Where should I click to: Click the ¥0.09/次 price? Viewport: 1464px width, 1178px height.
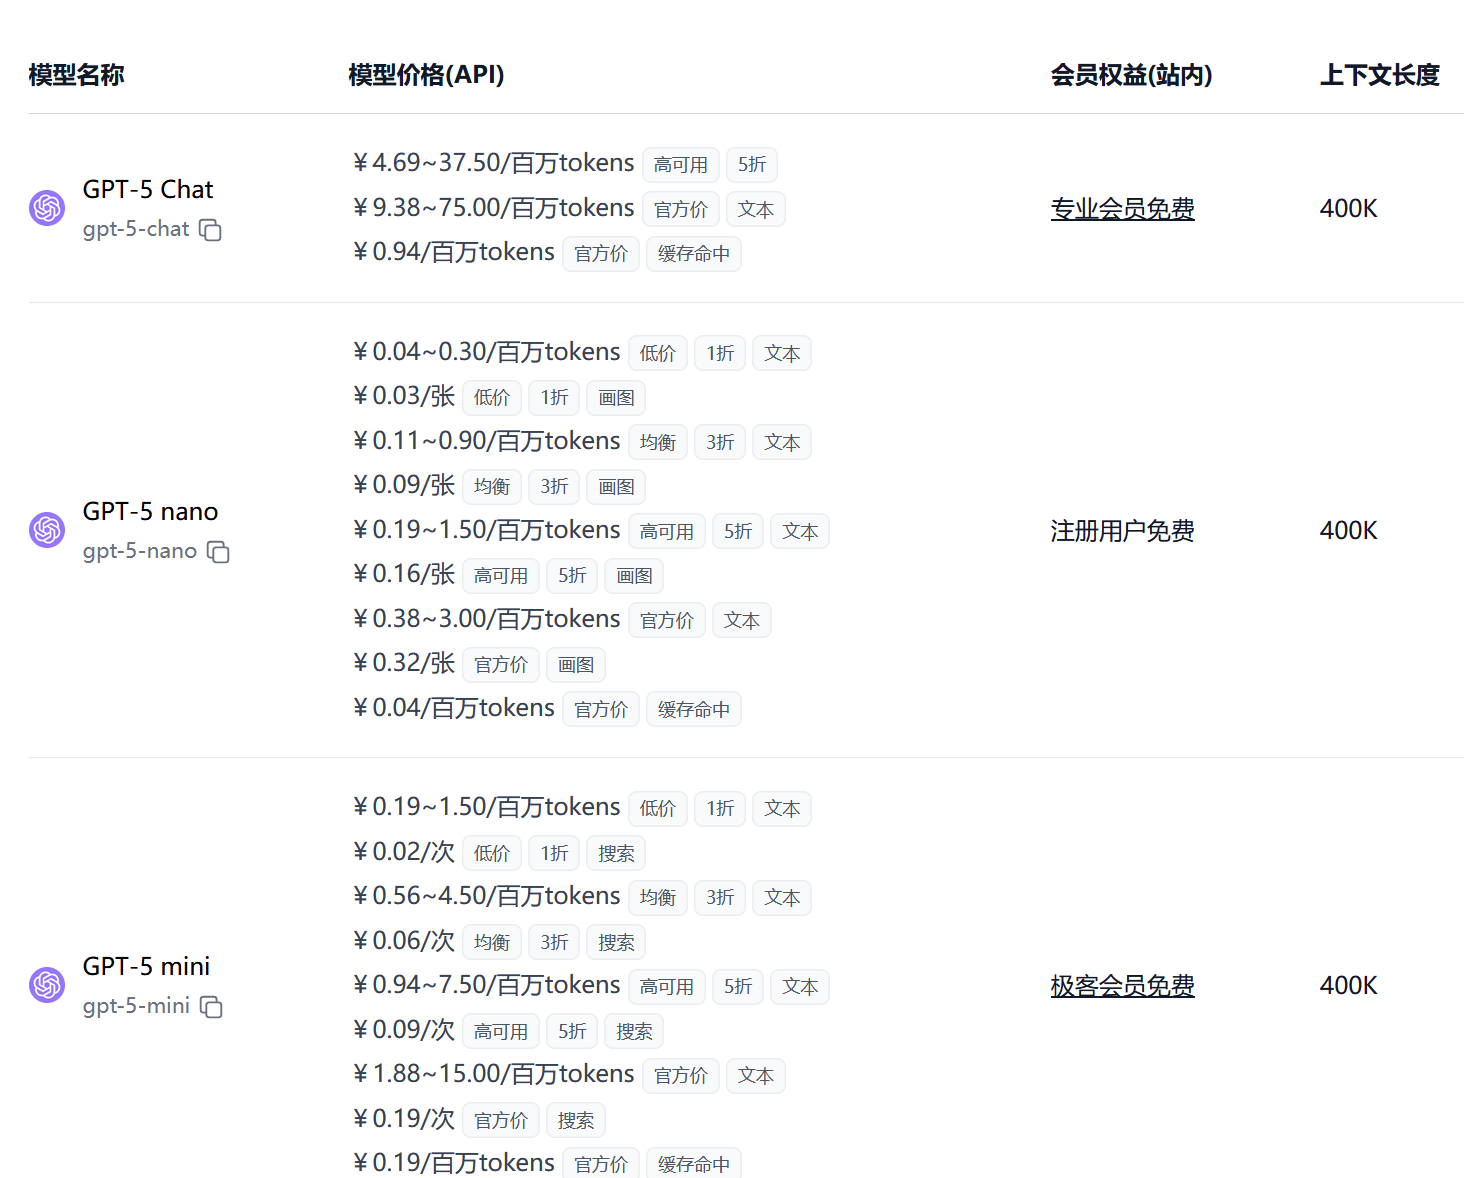[404, 1030]
